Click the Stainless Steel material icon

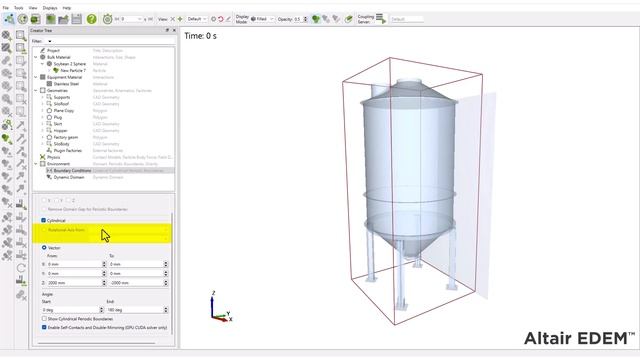pos(49,84)
